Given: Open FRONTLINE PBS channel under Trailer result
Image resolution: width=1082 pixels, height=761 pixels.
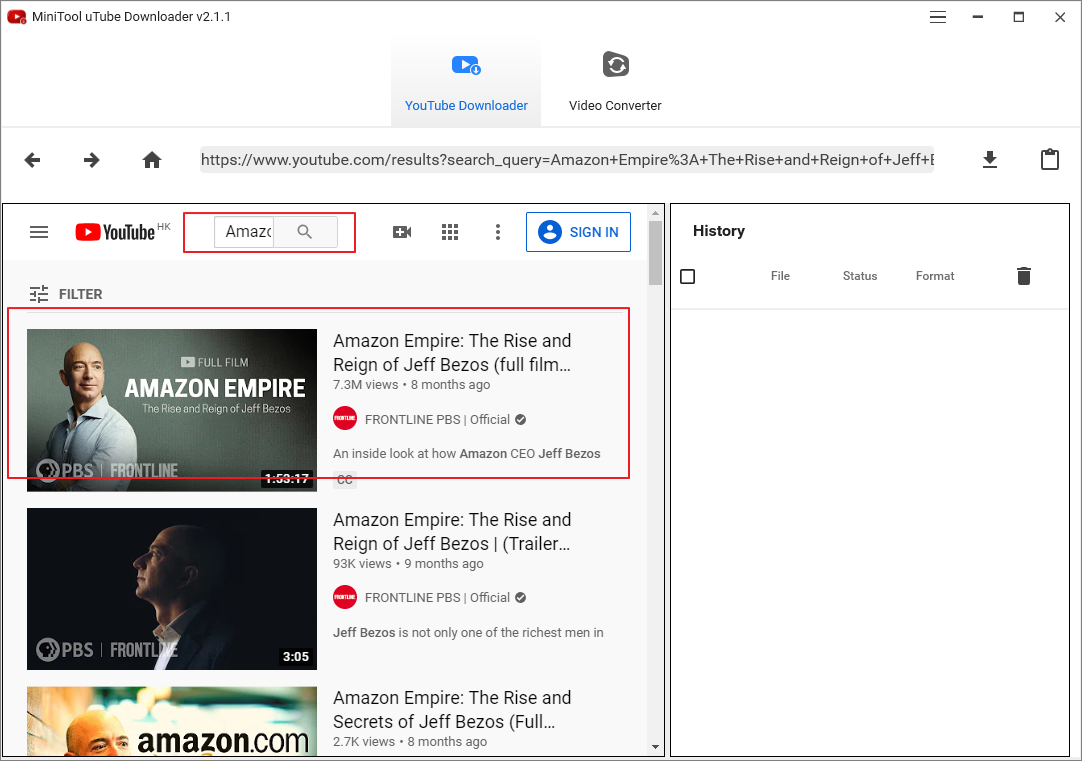Looking at the screenshot, I should pyautogui.click(x=437, y=597).
